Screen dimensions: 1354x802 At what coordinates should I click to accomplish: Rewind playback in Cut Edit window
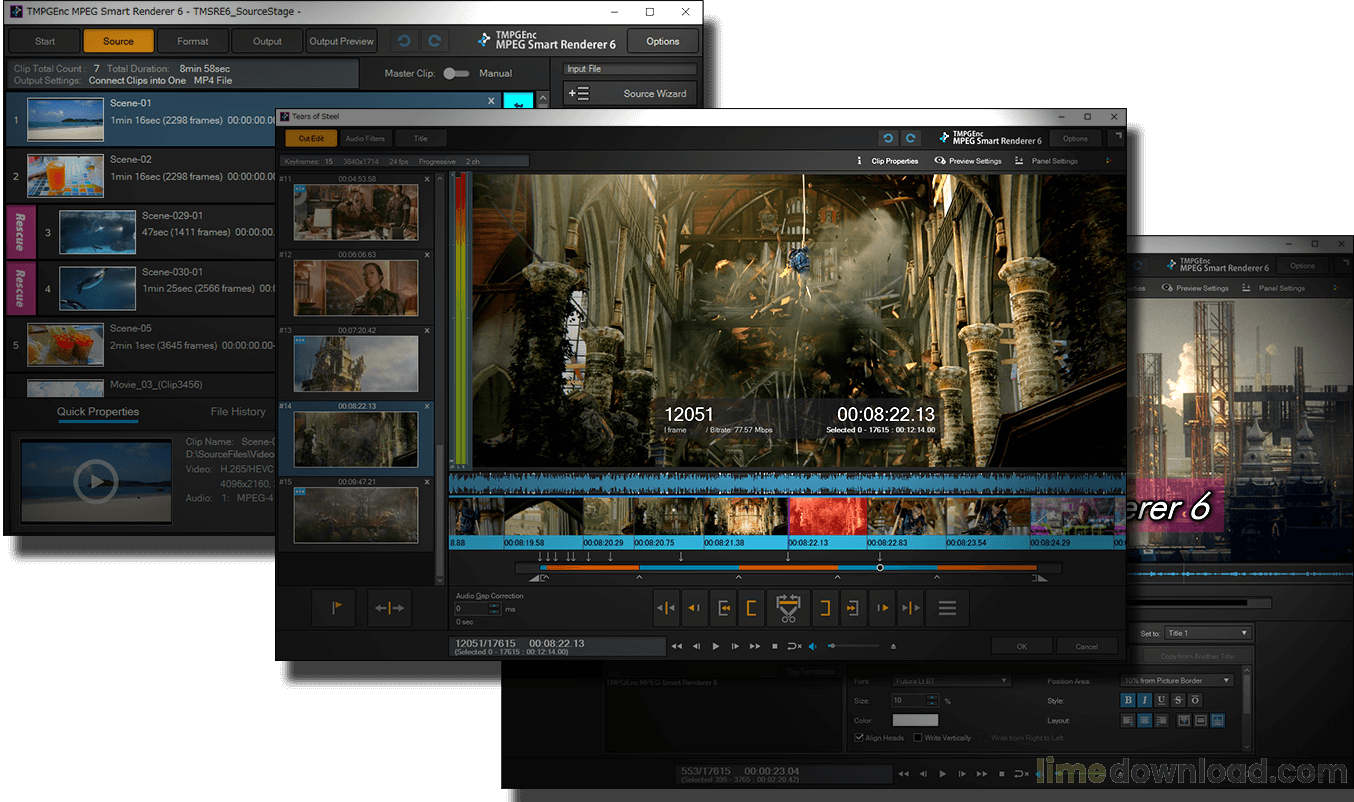(677, 646)
